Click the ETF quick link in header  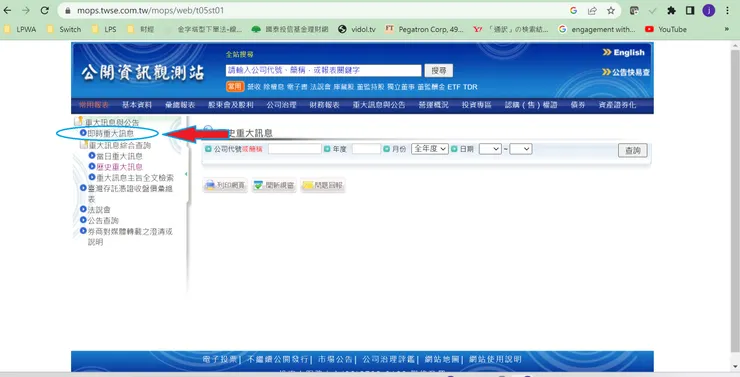click(x=454, y=87)
